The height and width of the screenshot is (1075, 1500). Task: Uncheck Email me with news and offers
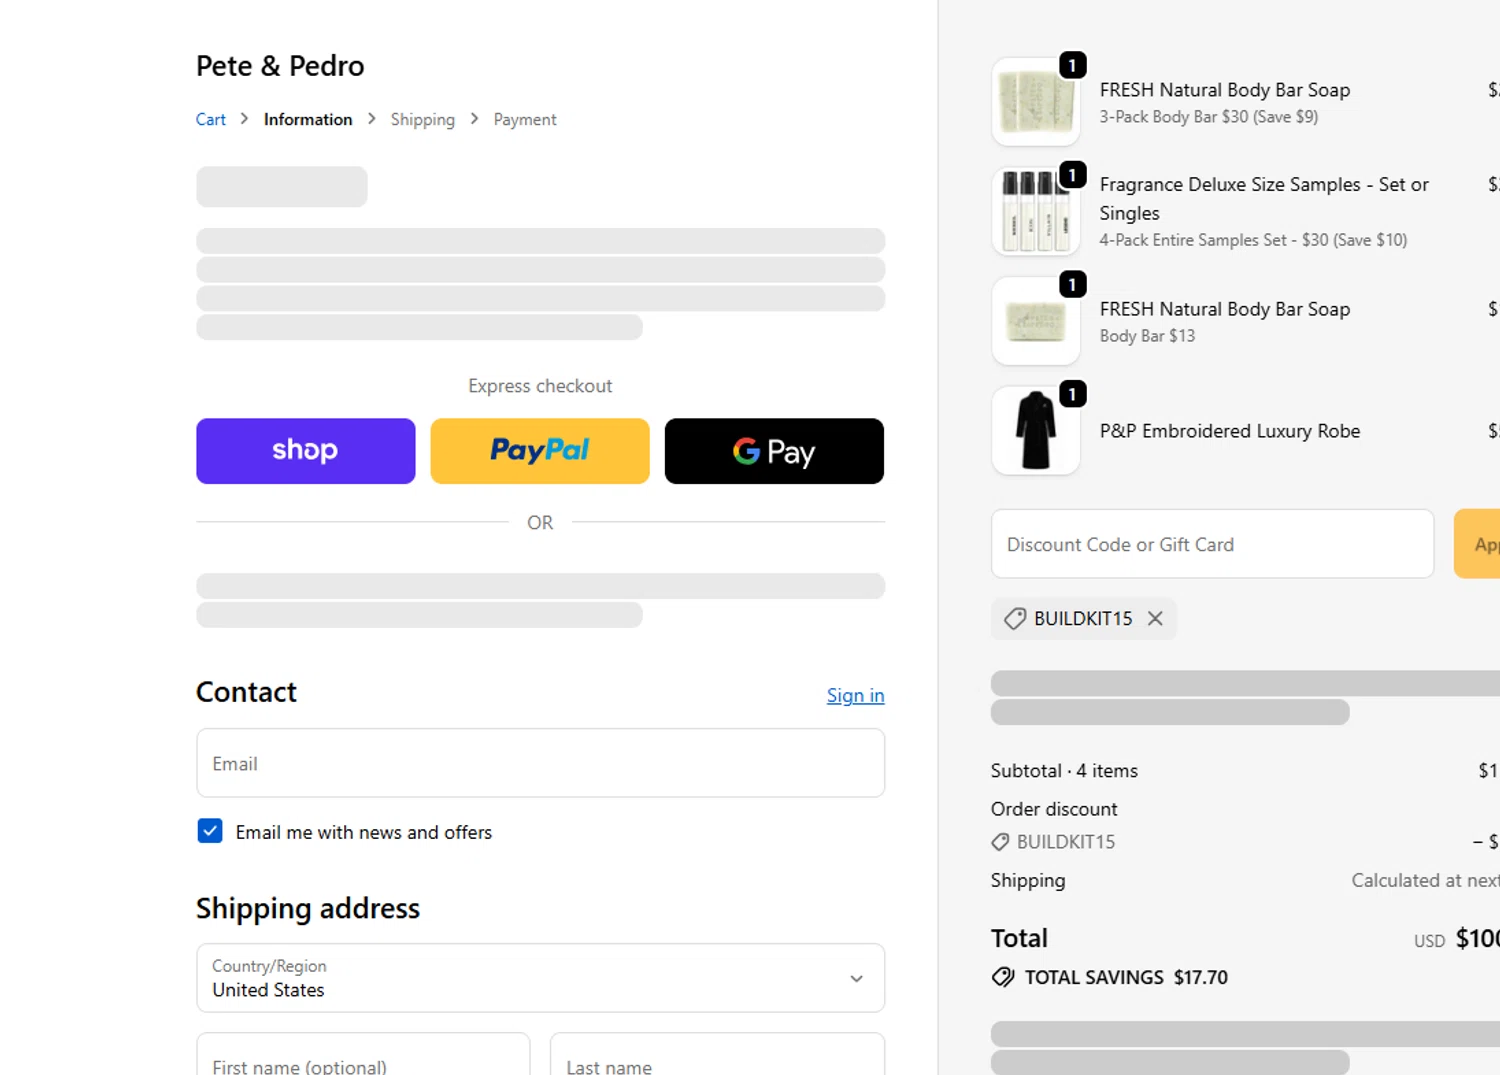[x=210, y=831]
